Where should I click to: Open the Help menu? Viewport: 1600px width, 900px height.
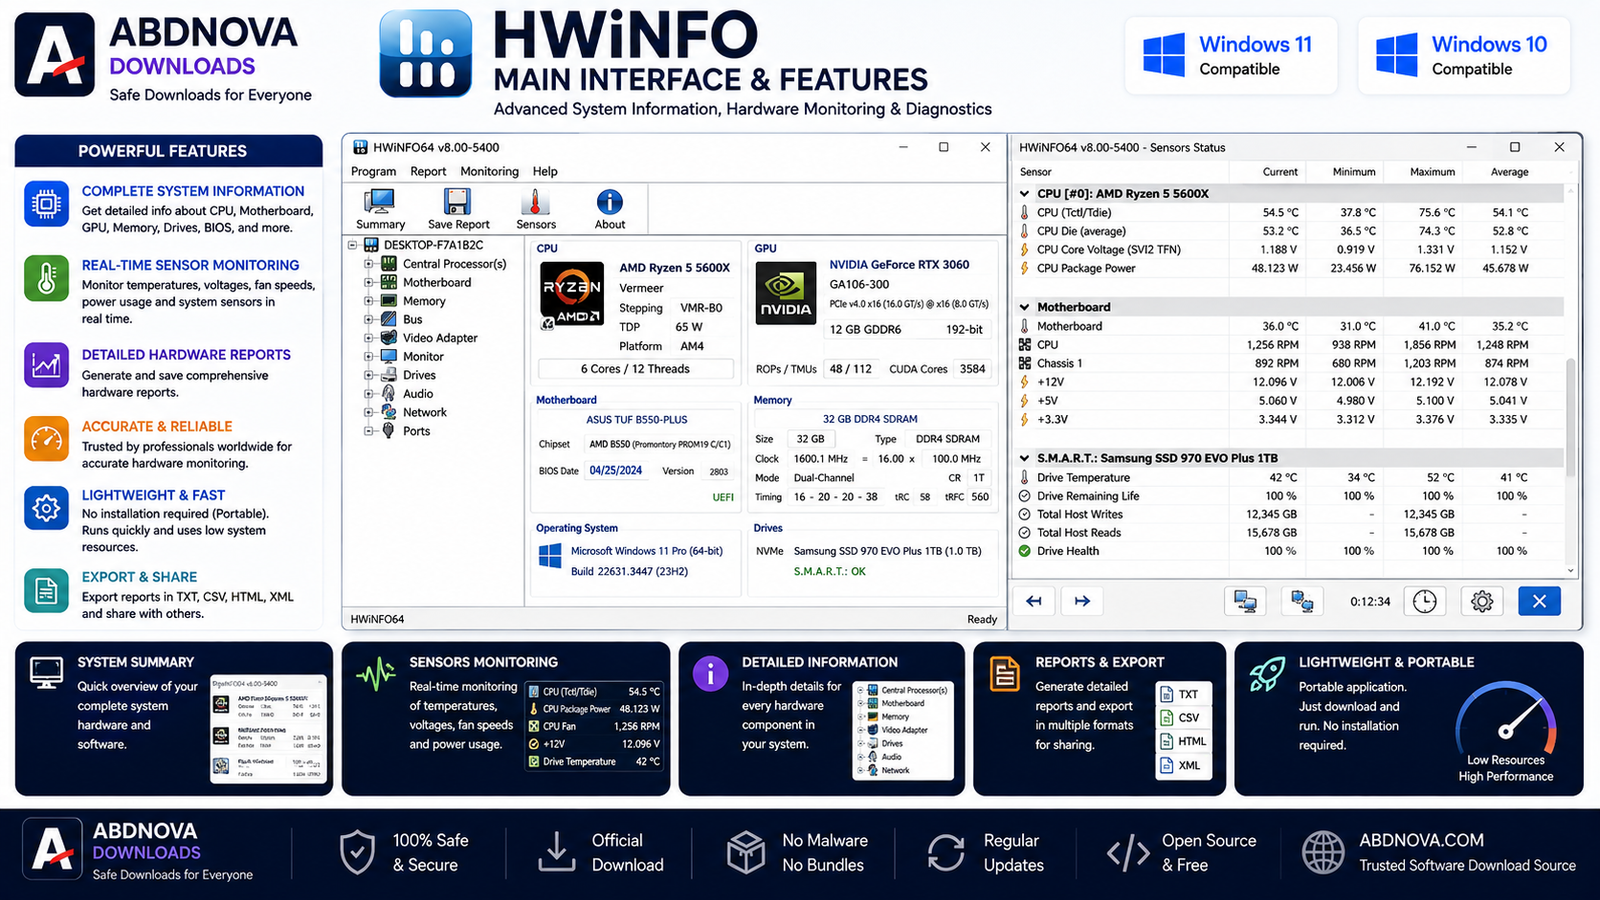545,171
